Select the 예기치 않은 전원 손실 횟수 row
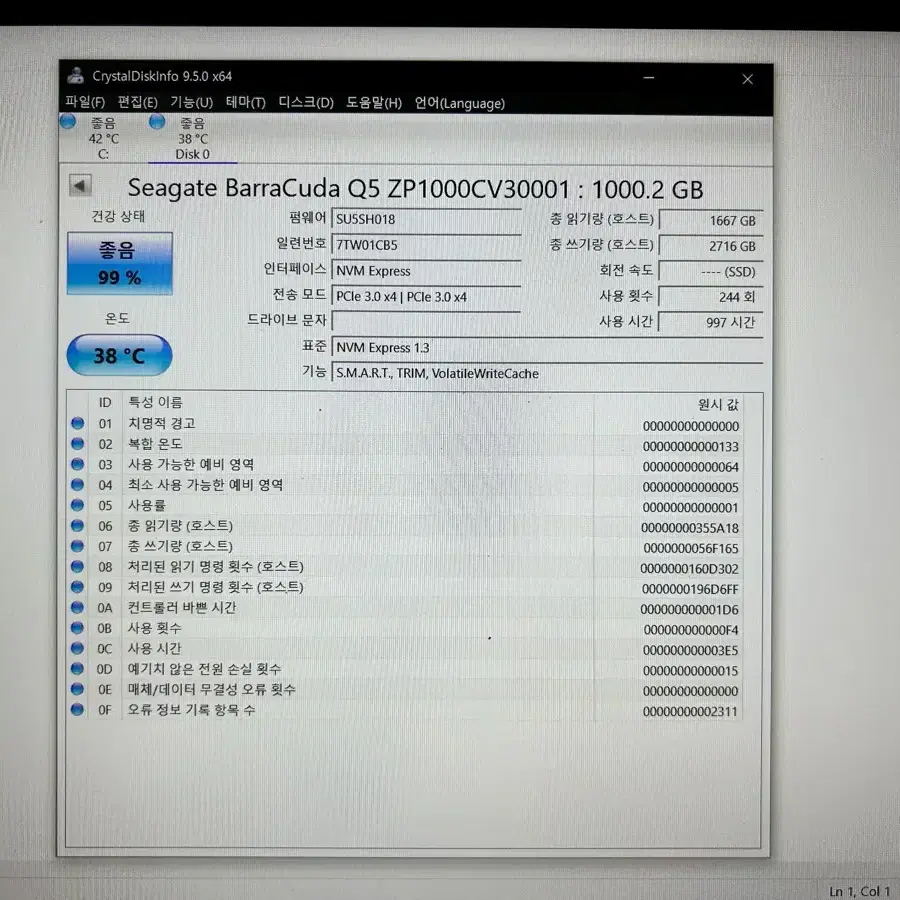The height and width of the screenshot is (900, 900). (x=406, y=669)
